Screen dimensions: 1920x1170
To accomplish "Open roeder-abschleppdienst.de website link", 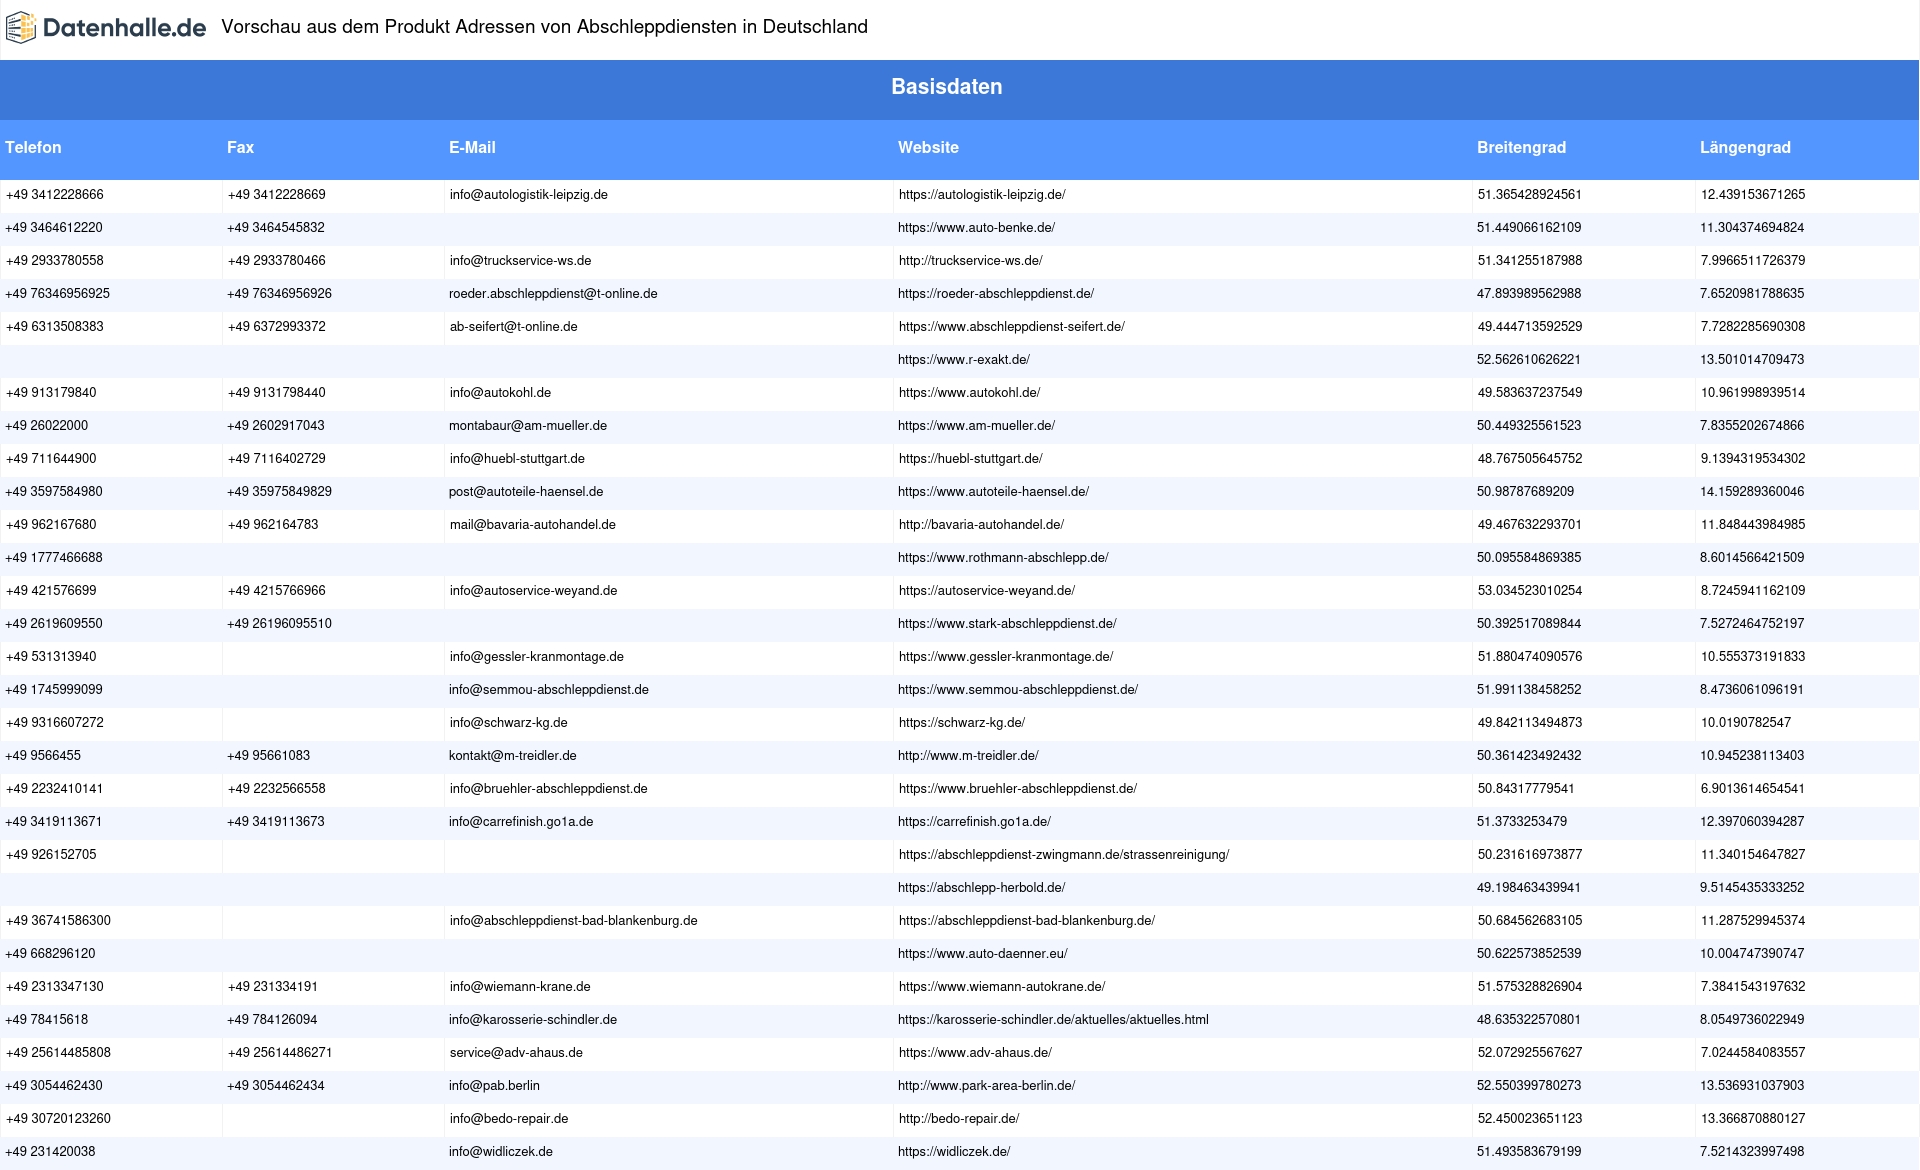I will (x=995, y=294).
